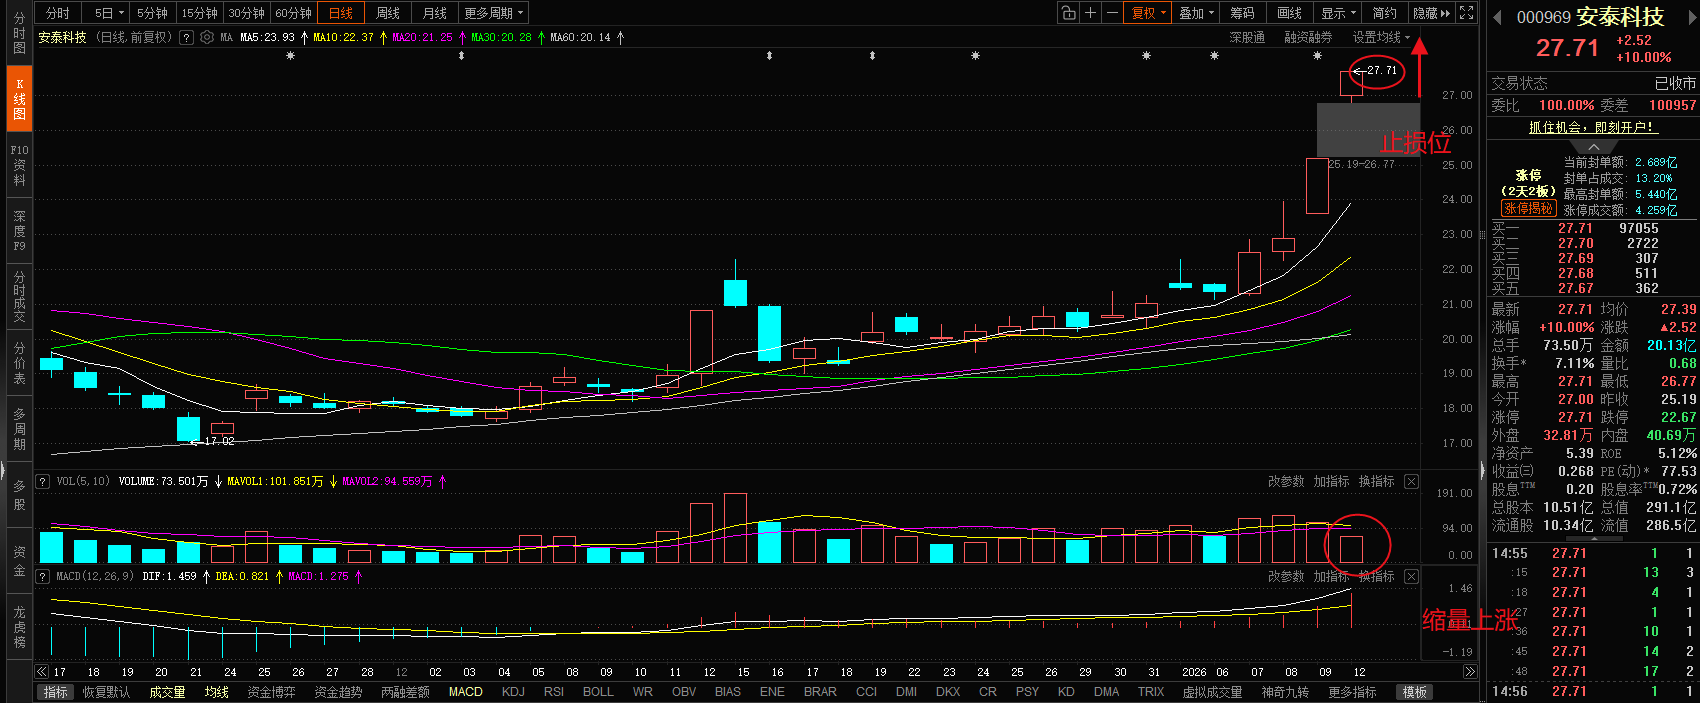Zoom out chart with minus icon

1112,13
